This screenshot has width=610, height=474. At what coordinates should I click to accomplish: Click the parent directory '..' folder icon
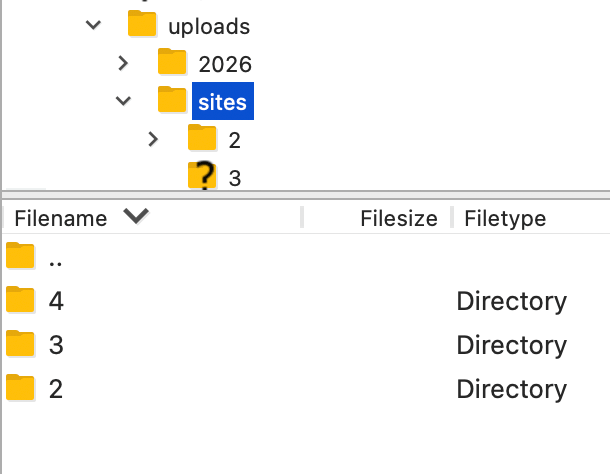click(20, 257)
